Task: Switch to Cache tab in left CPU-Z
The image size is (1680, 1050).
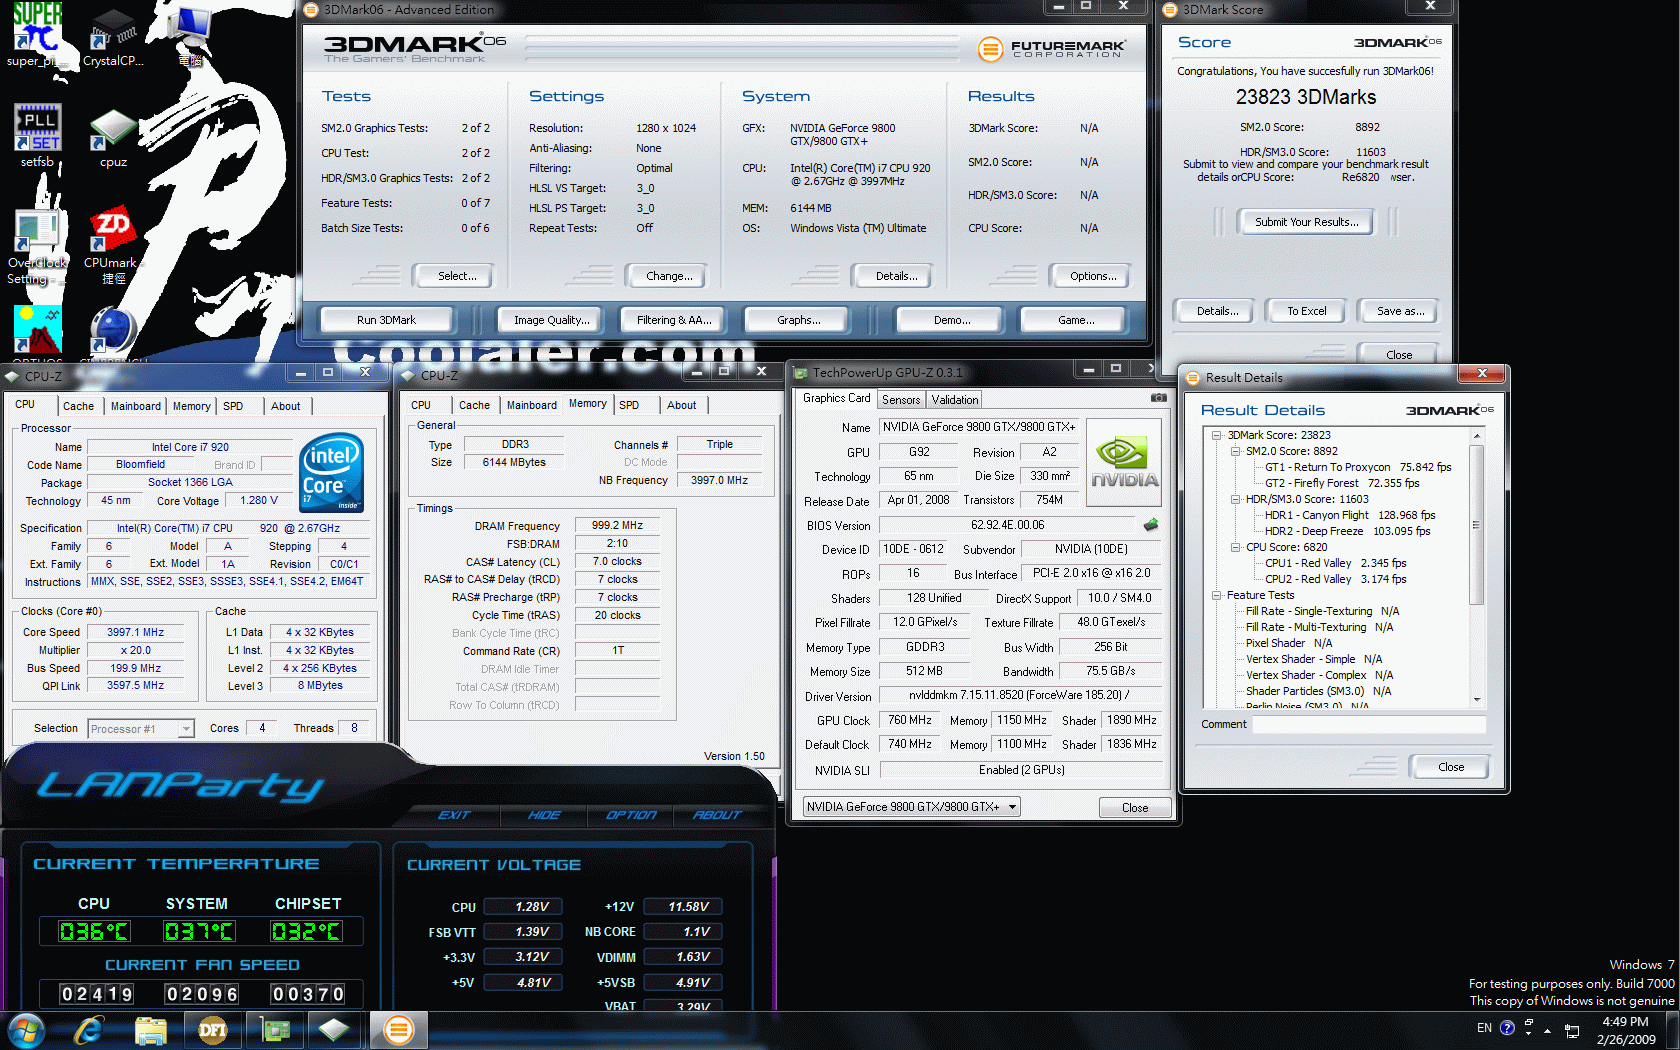Action: pos(78,406)
